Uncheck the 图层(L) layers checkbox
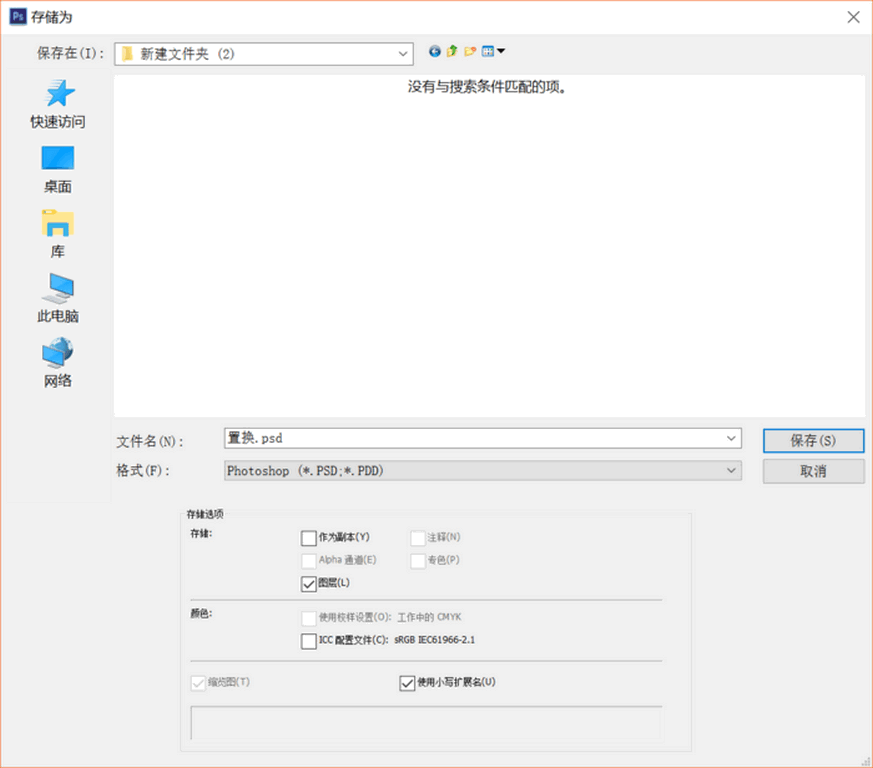 [x=308, y=584]
